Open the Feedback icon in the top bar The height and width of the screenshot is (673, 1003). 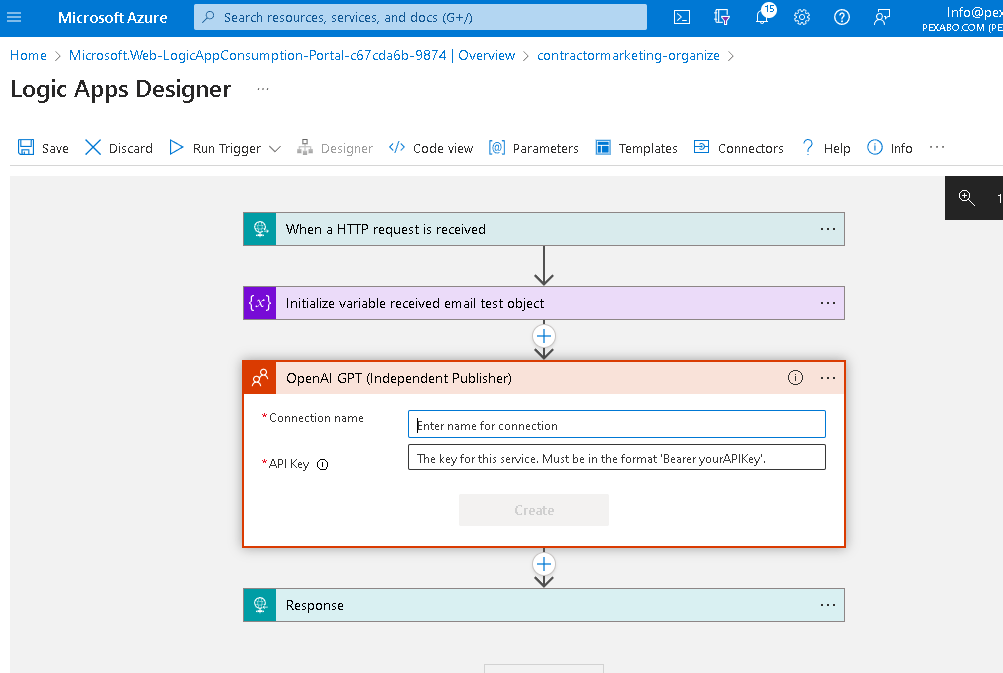click(x=881, y=17)
